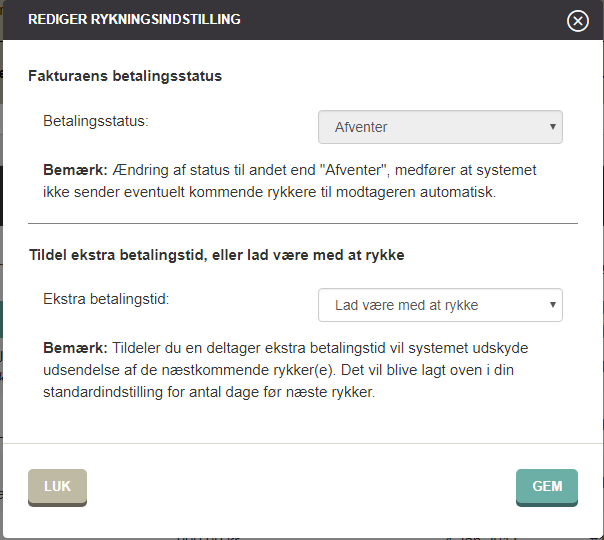Close the dialog with the X icon
The image size is (604, 540).
[577, 20]
